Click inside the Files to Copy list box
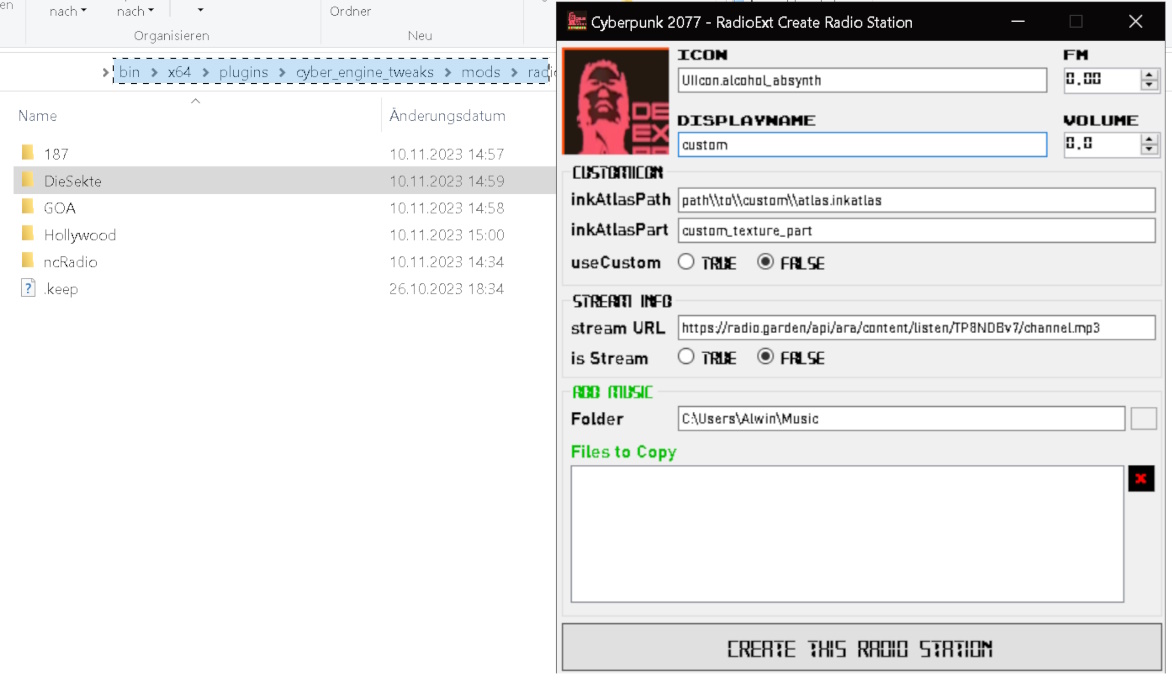 click(847, 534)
